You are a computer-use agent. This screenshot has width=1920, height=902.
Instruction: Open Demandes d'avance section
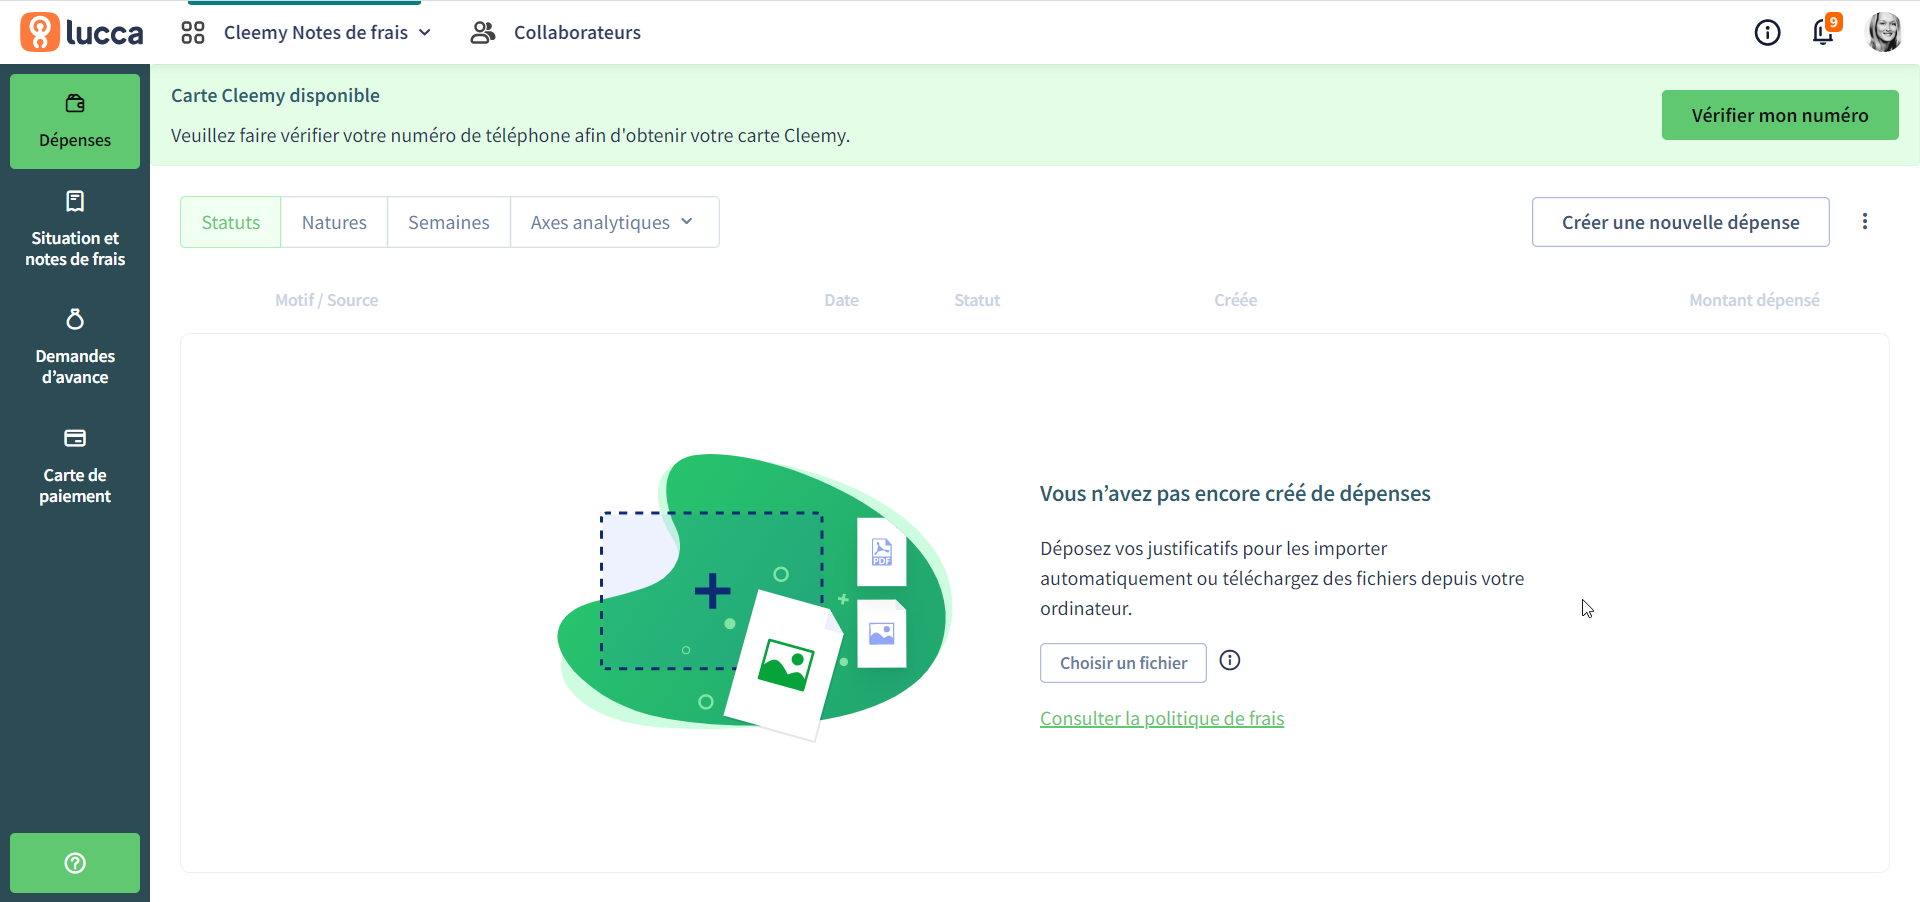[75, 347]
